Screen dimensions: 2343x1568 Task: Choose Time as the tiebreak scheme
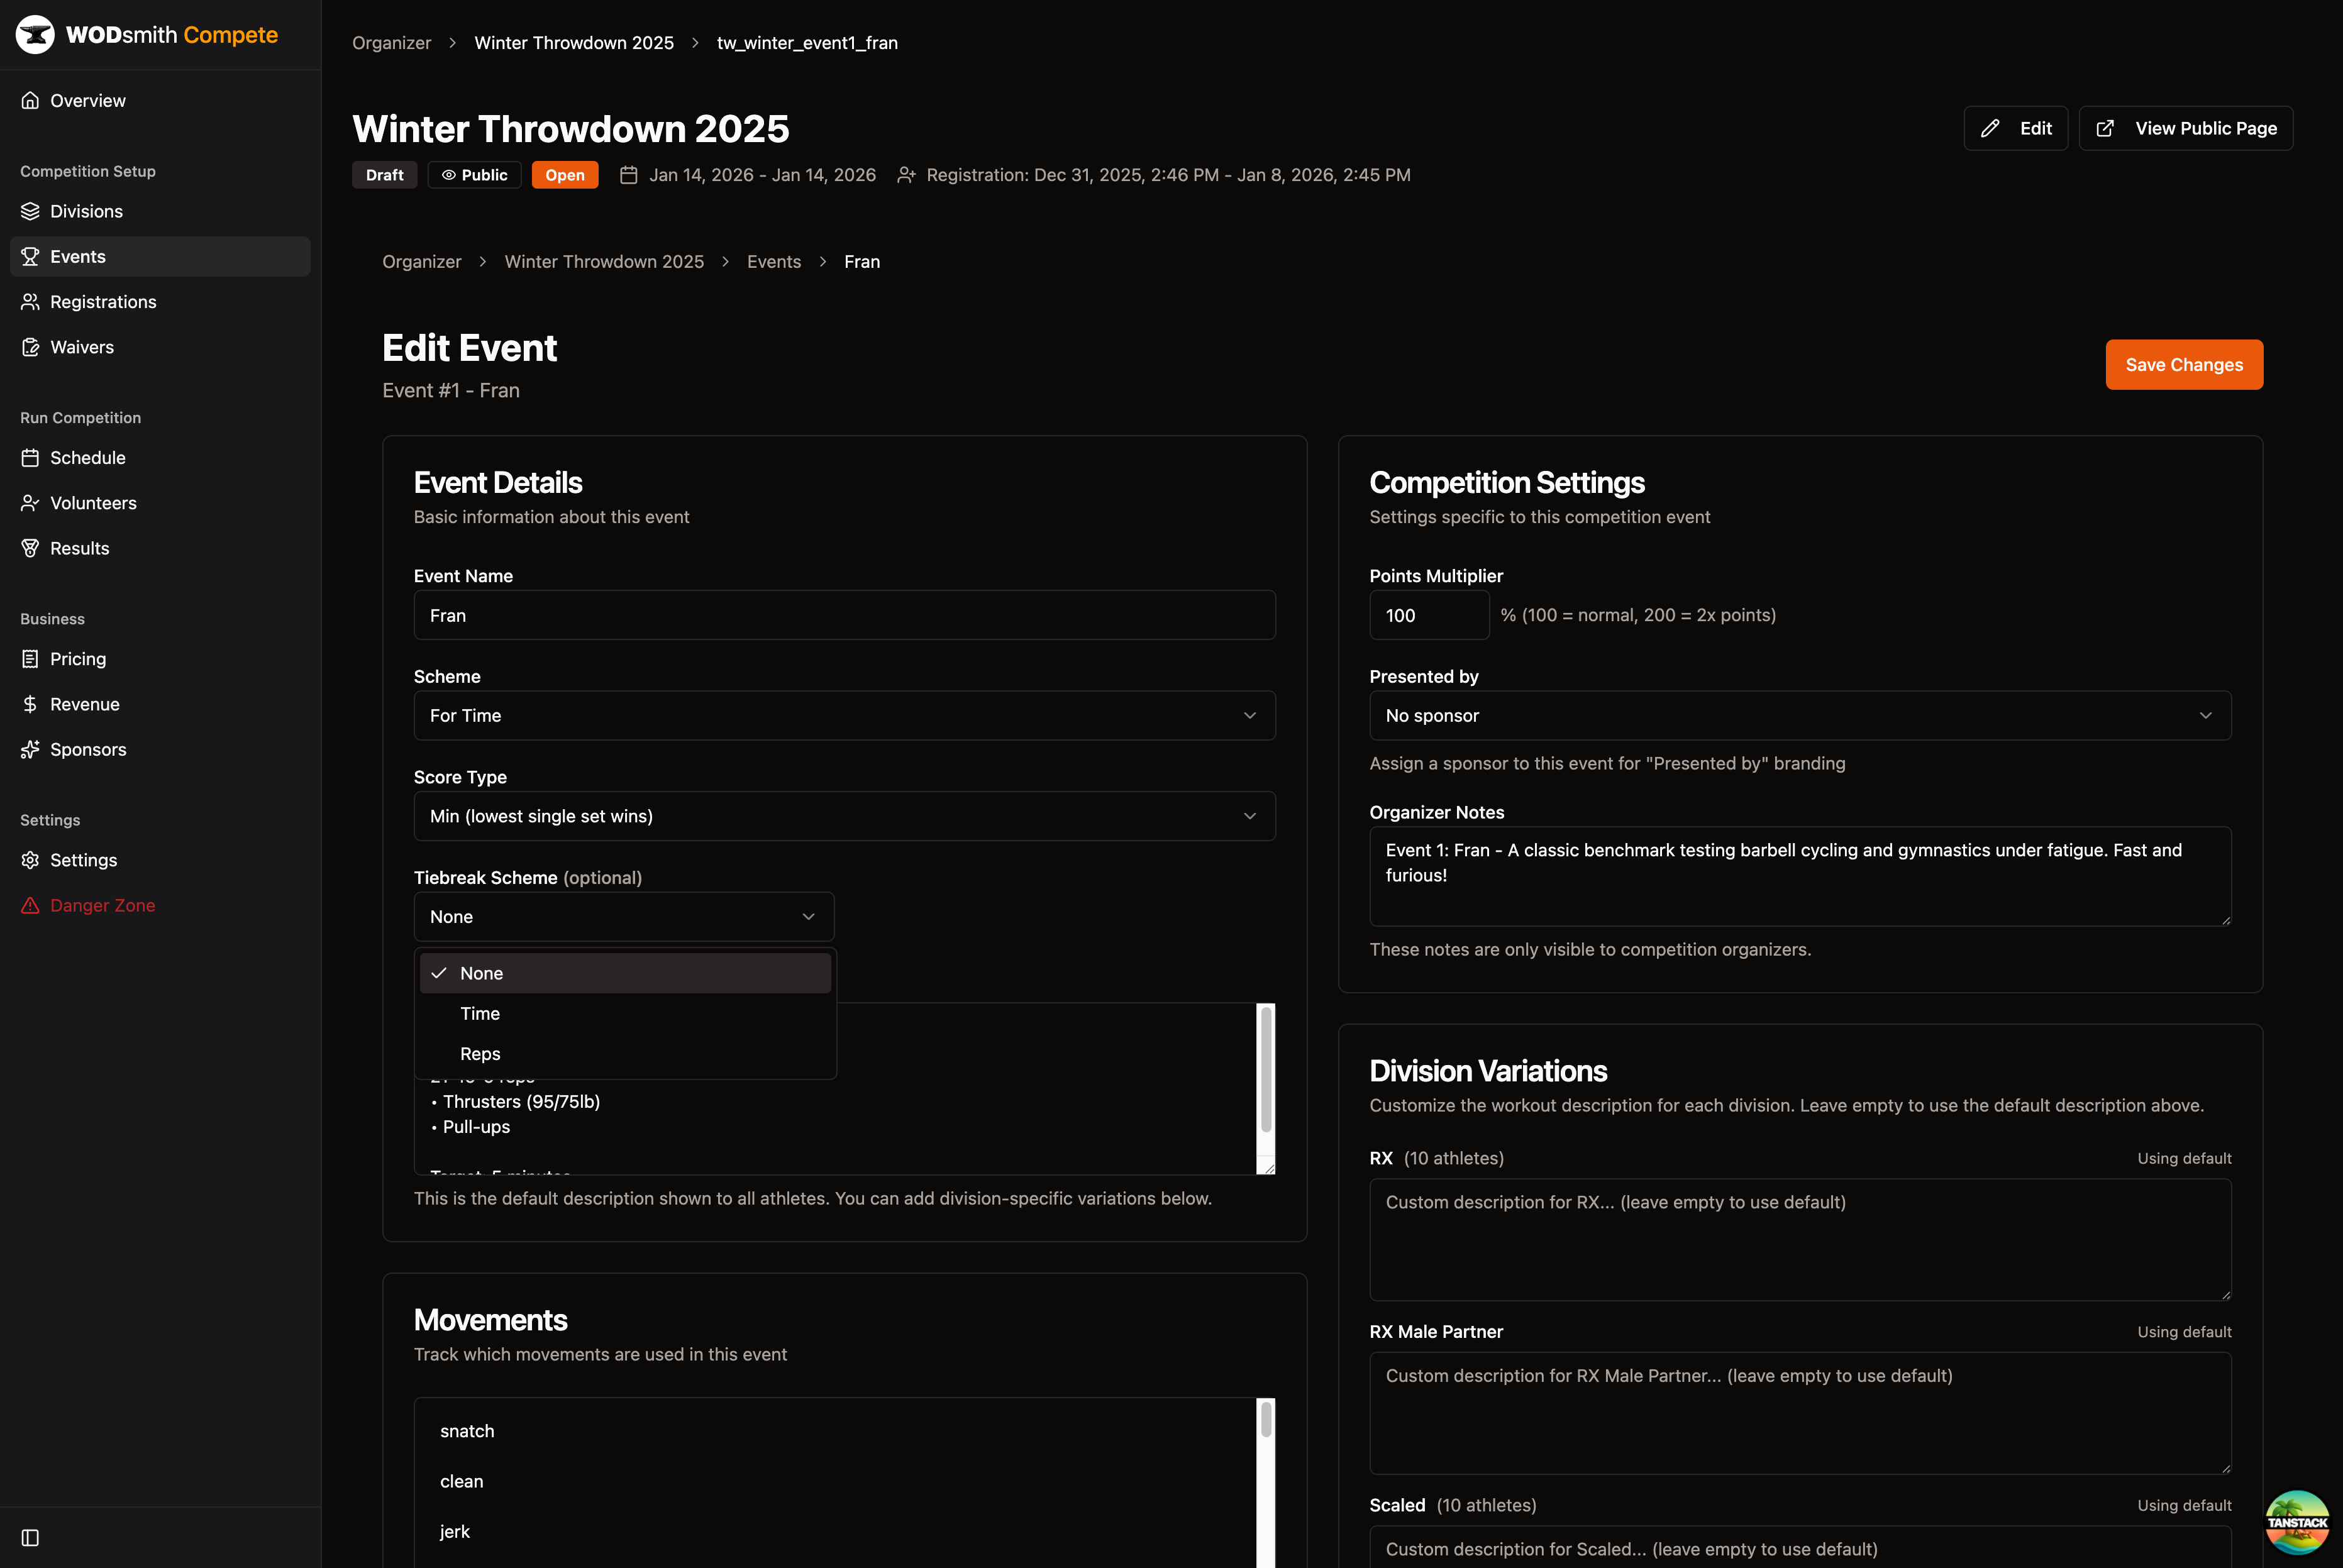click(625, 1013)
